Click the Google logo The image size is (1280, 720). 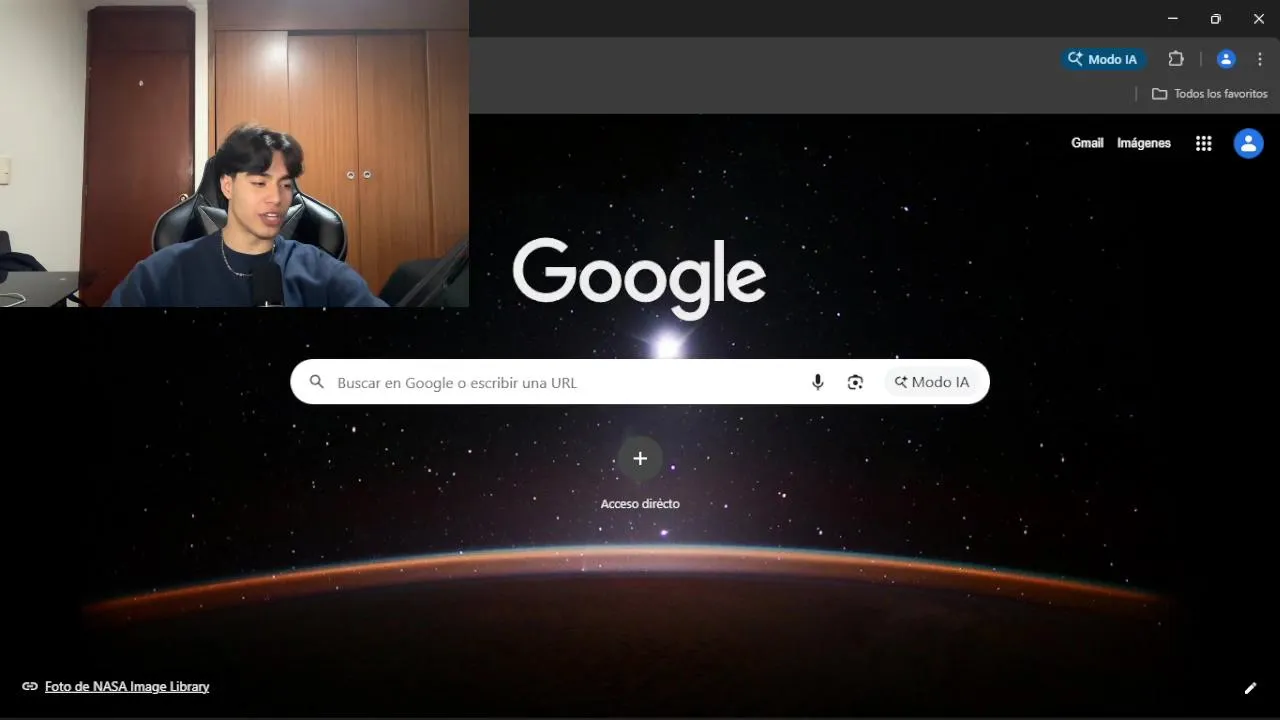[639, 278]
